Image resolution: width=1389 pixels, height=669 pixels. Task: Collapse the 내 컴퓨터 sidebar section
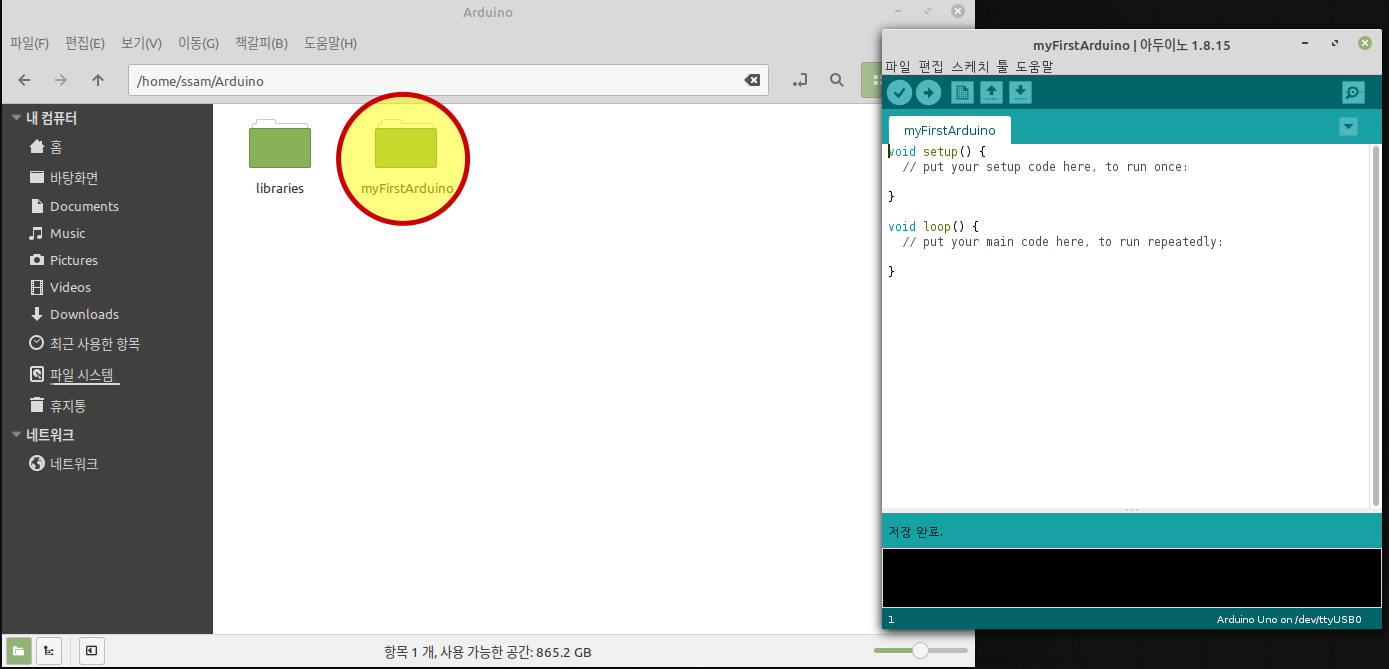16,118
